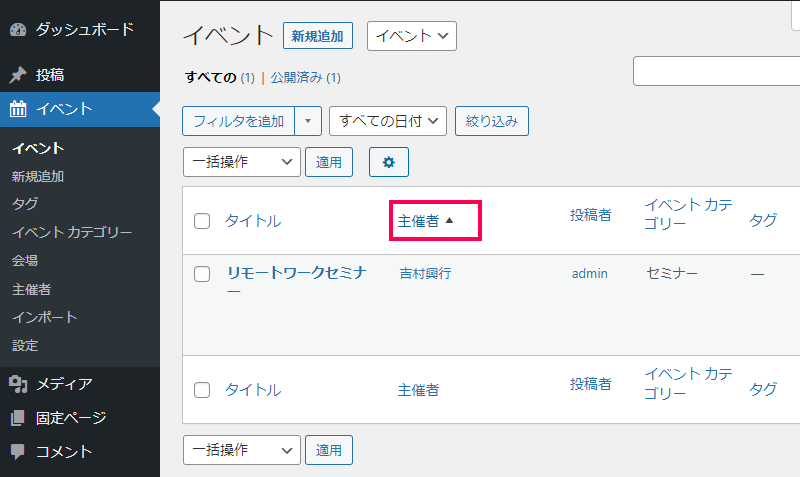Sort by 主催者 in the table header
The image size is (800, 477).
click(x=418, y=221)
